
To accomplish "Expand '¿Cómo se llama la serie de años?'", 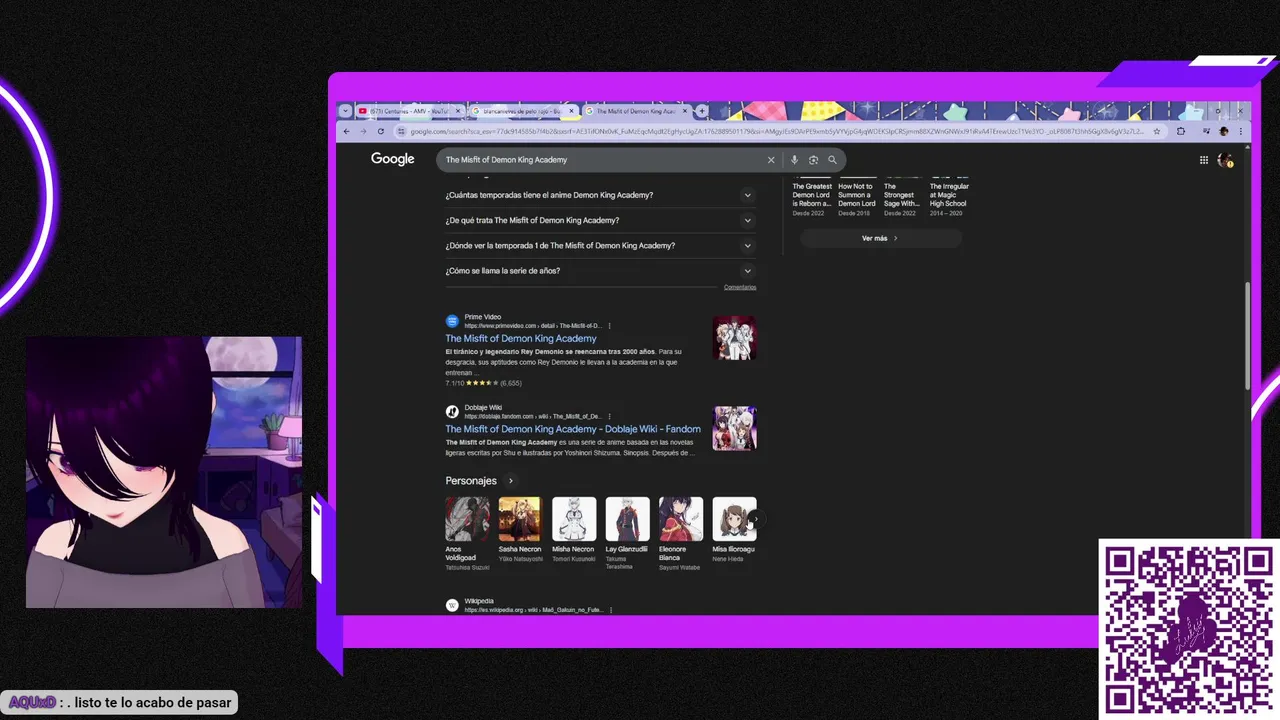I will (x=600, y=271).
